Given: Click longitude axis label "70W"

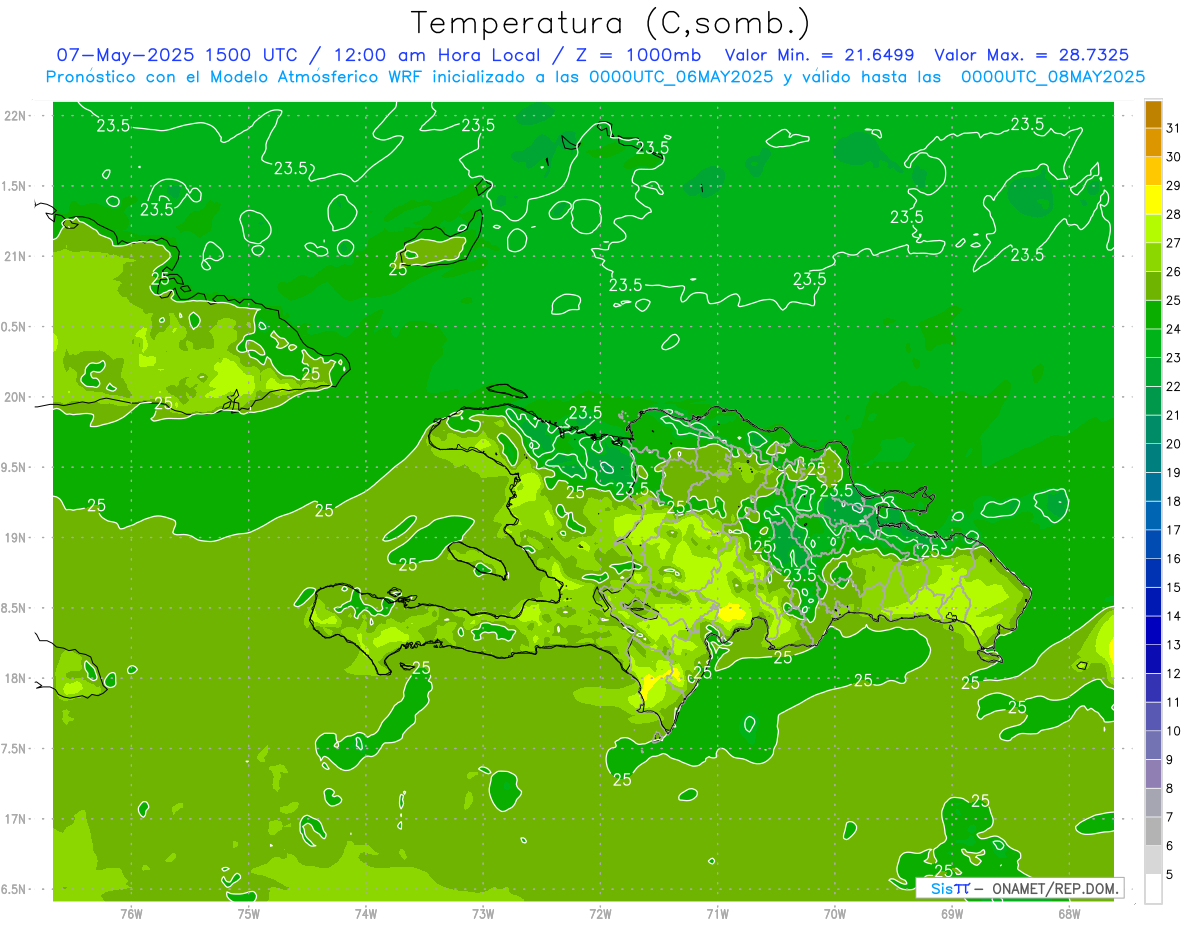Looking at the screenshot, I should click(834, 913).
